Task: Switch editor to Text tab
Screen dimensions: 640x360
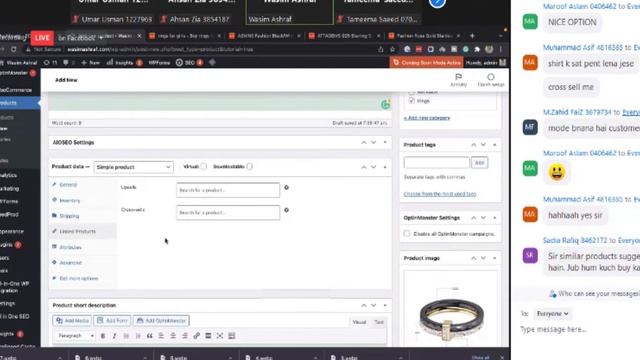Action: (x=379, y=322)
